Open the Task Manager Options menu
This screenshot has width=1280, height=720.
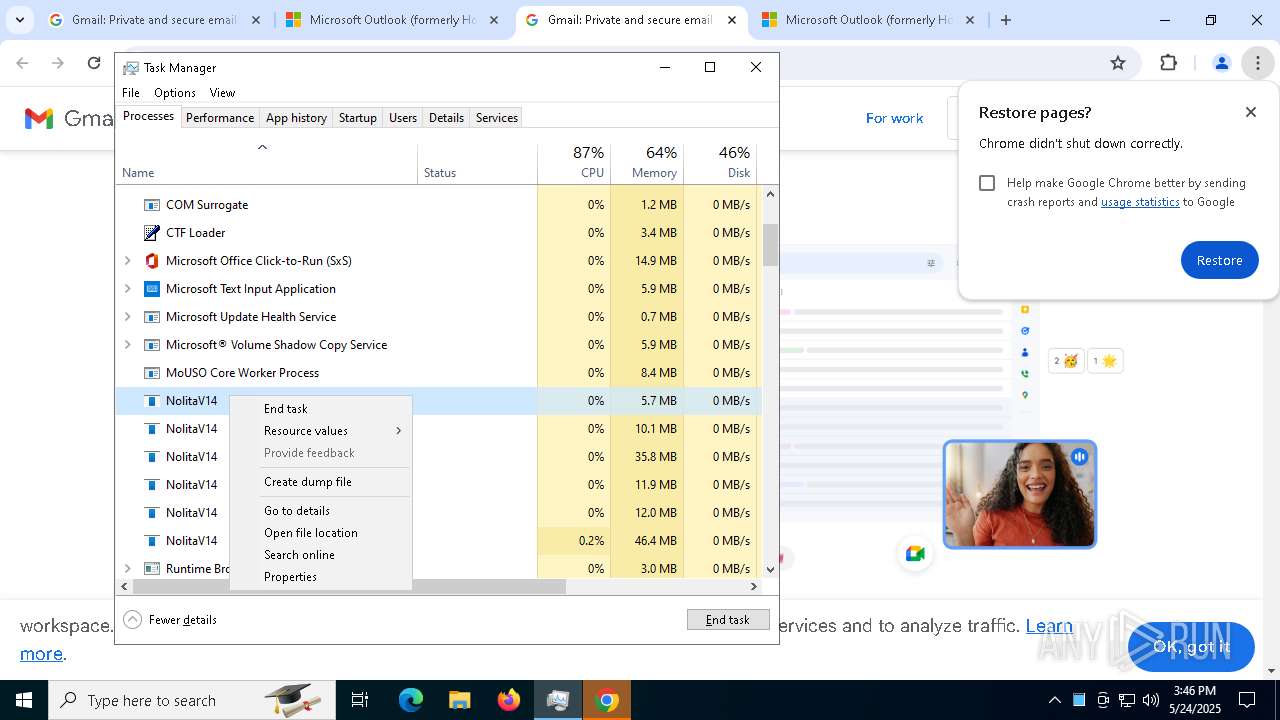175,93
